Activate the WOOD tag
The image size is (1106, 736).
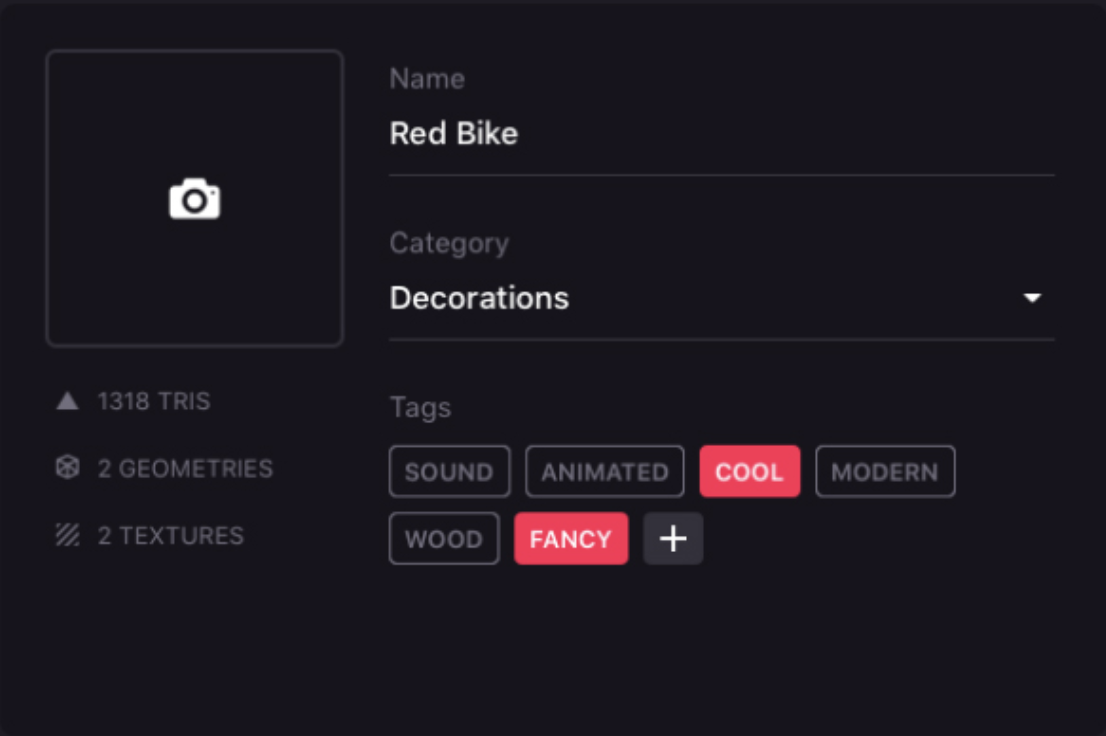(x=444, y=538)
